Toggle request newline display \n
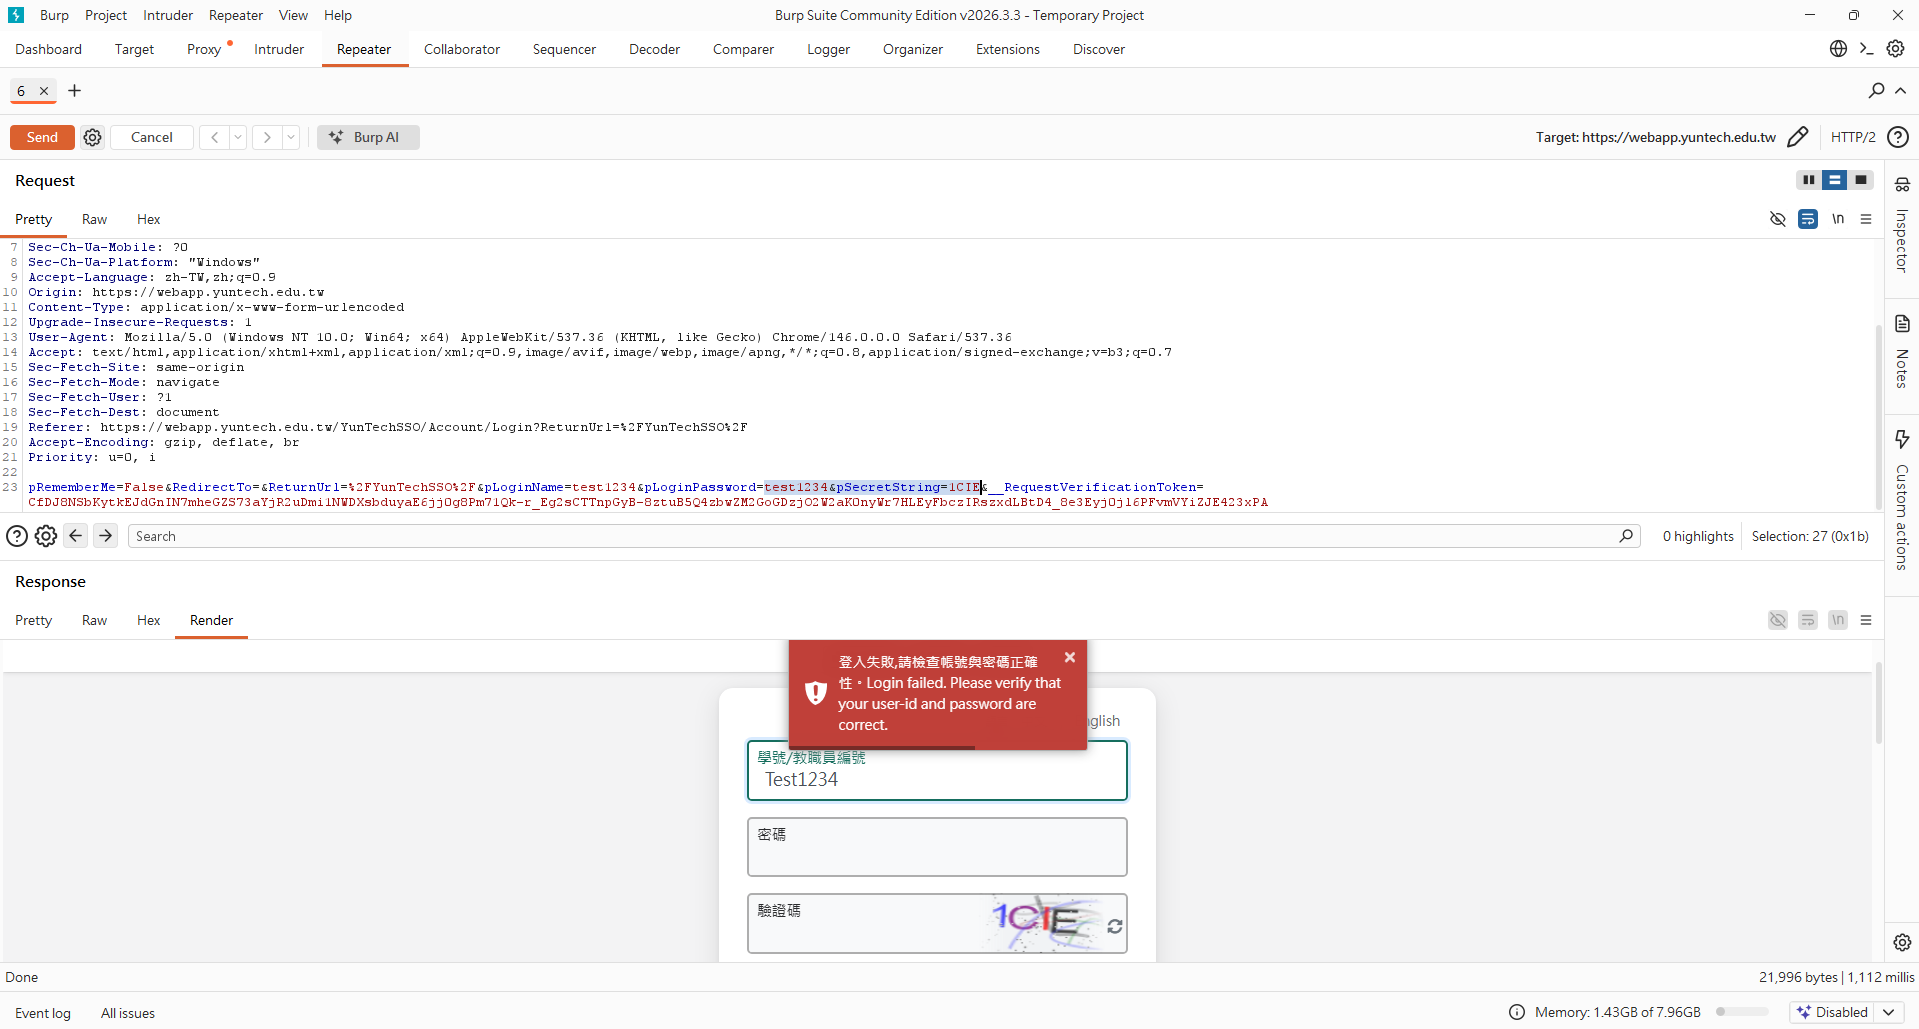 [x=1837, y=219]
